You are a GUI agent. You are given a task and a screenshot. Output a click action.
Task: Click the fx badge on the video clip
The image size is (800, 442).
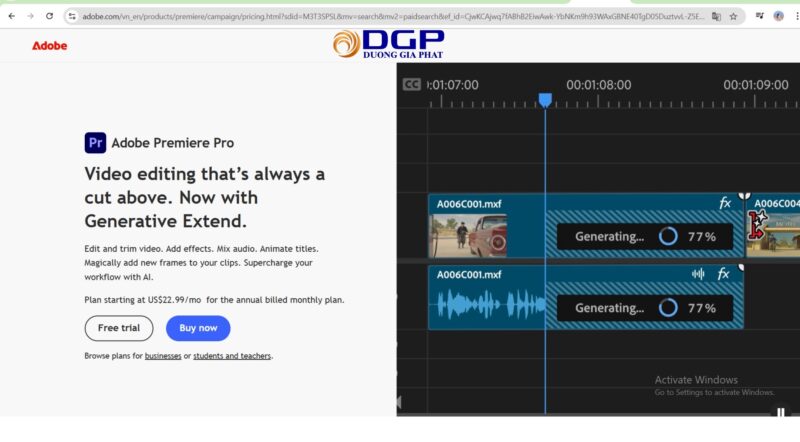(x=724, y=203)
